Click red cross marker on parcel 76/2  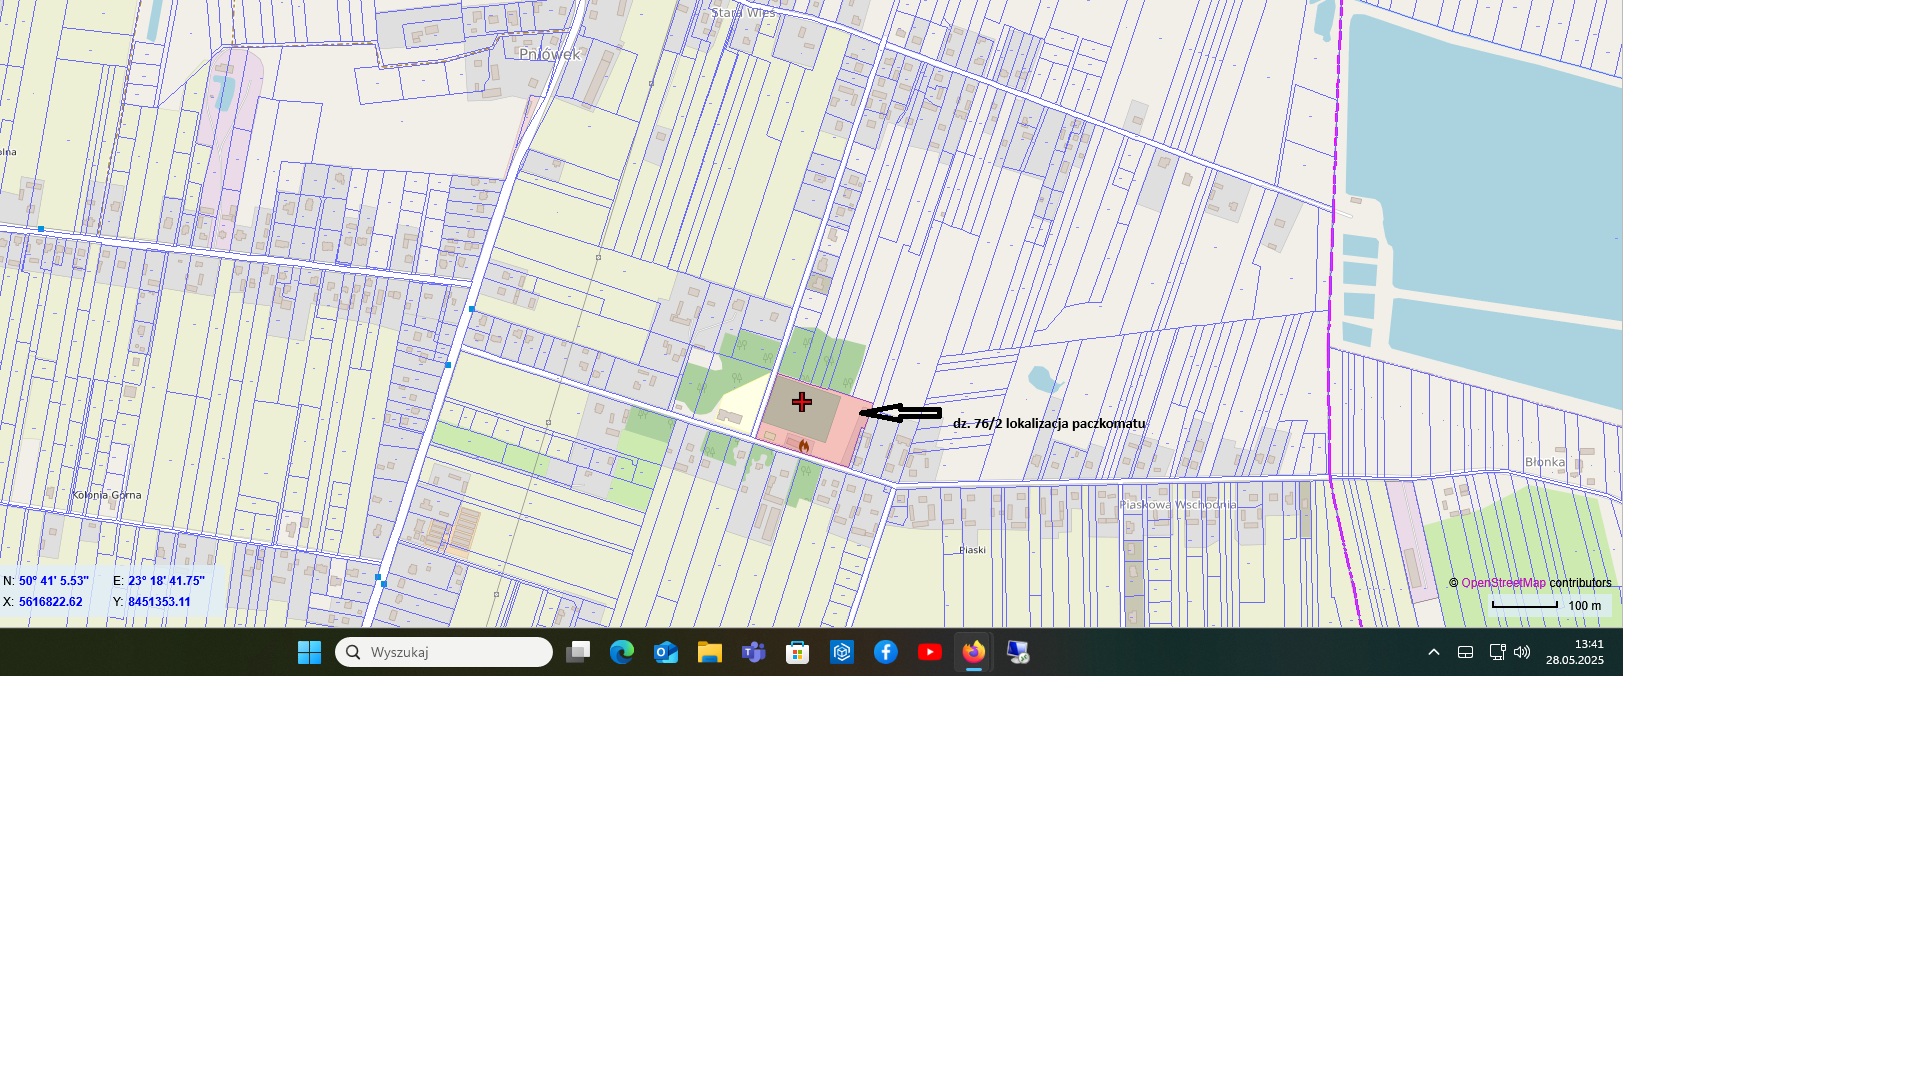tap(802, 403)
